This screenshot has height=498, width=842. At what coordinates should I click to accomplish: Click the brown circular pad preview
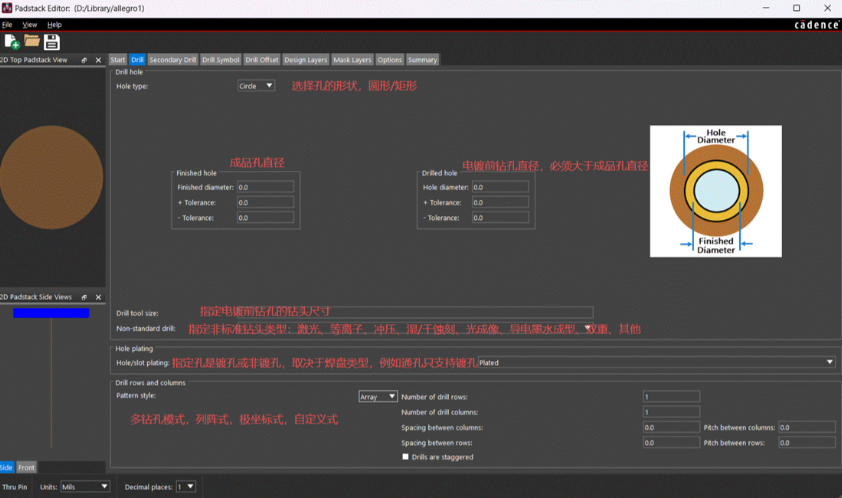(x=52, y=177)
